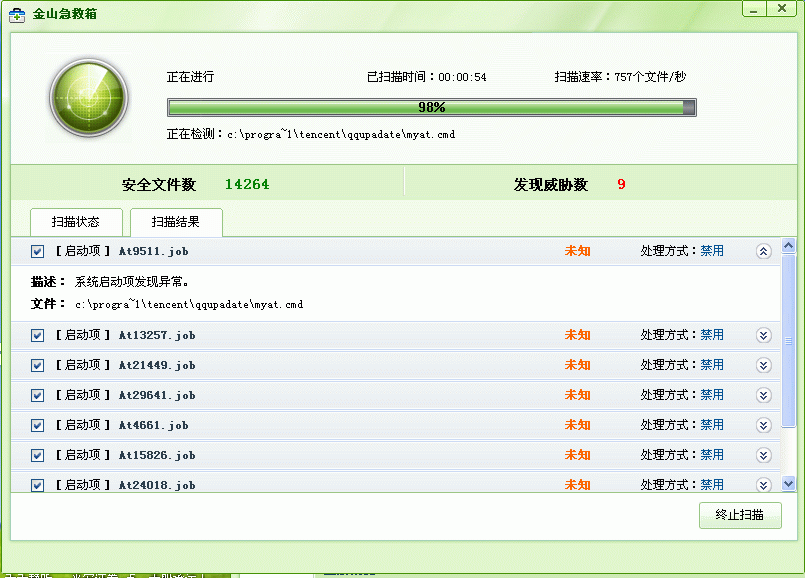This screenshot has width=805, height=578.
Task: Open the 扫描结果 tab
Action: coord(176,222)
